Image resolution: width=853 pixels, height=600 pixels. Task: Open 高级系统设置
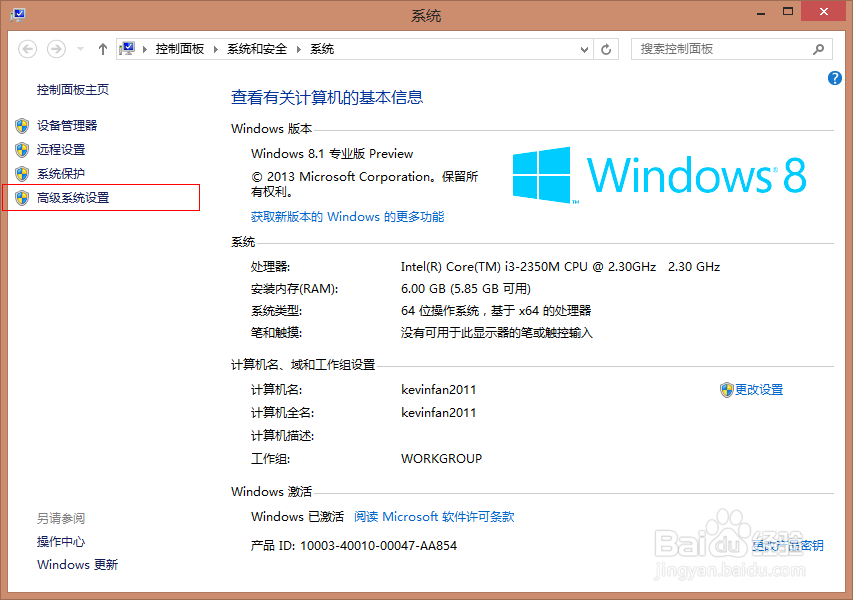click(x=73, y=197)
